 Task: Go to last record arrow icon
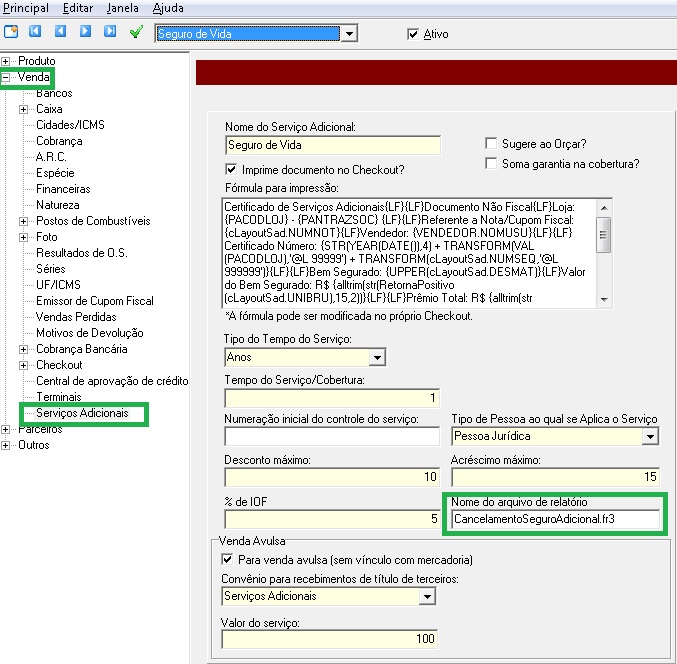point(110,31)
